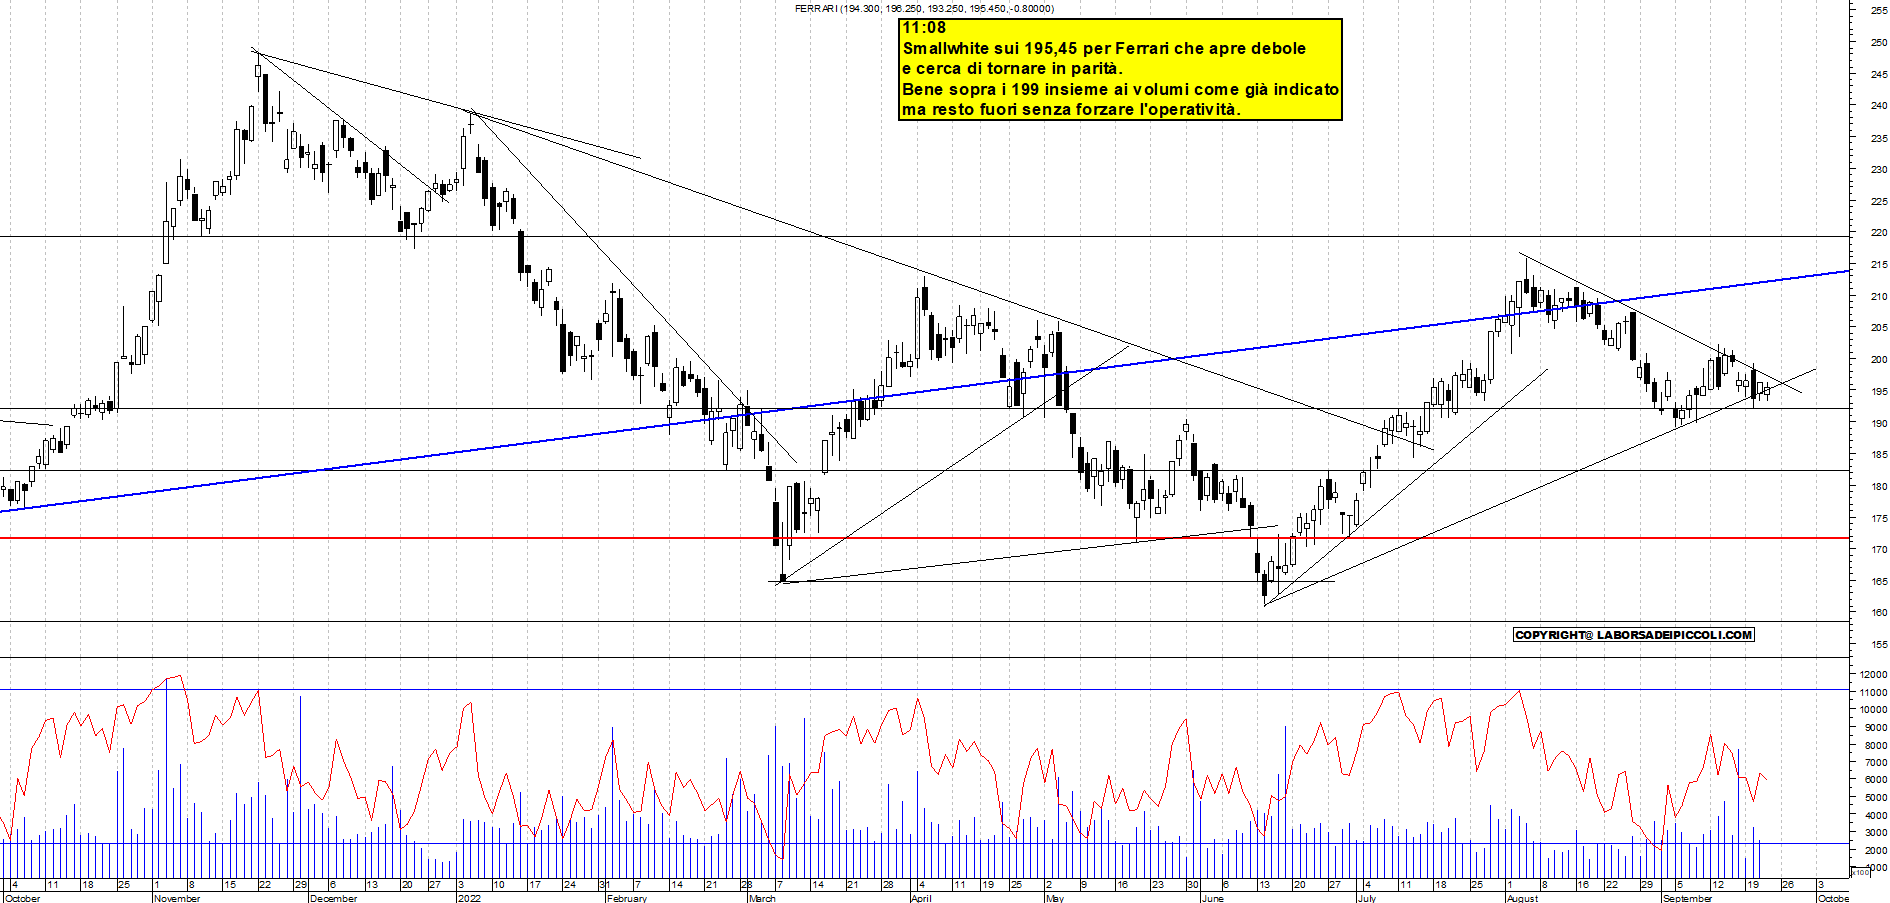This screenshot has width=1890, height=903.
Task: Click the 6000 volume axis label
Action: (x=1876, y=780)
